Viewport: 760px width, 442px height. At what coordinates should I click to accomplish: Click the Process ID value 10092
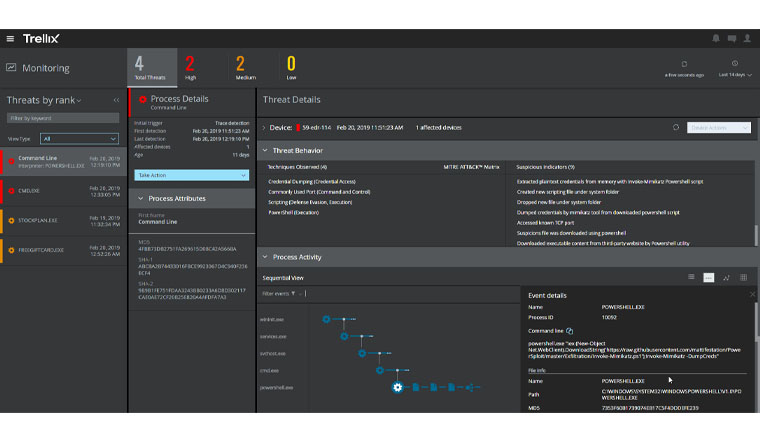coord(609,317)
